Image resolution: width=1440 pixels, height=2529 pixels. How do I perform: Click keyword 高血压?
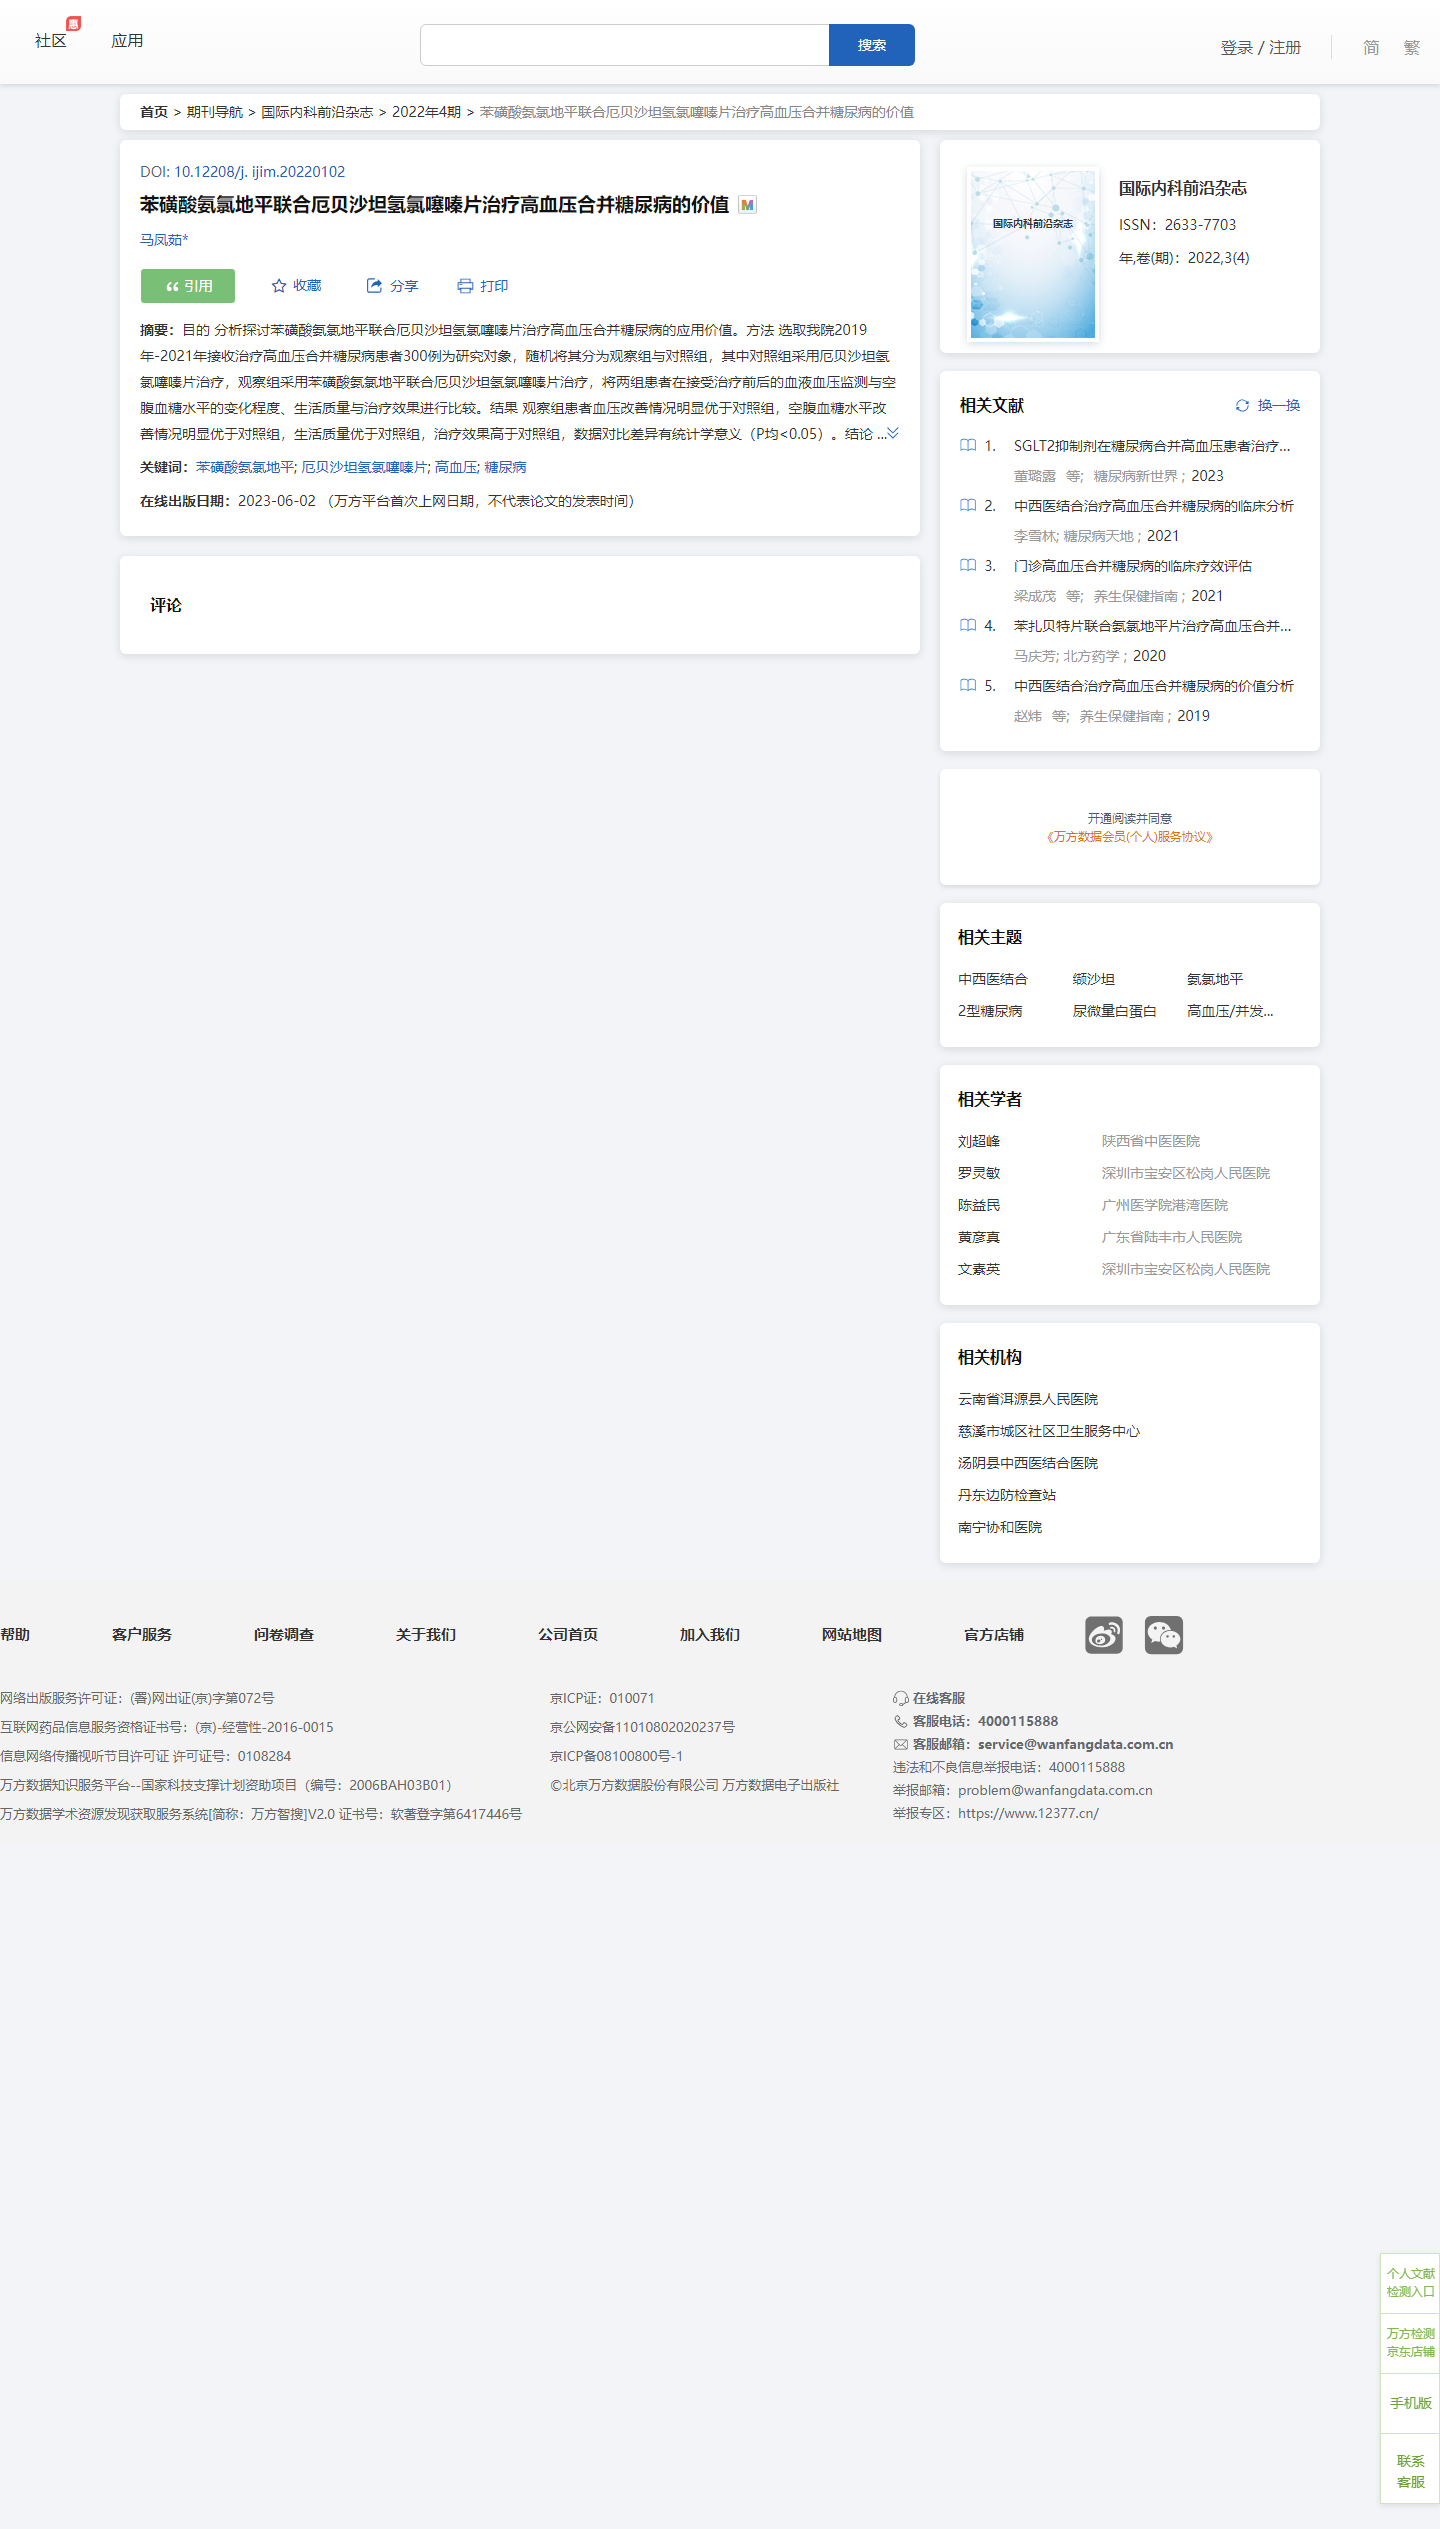tap(456, 467)
